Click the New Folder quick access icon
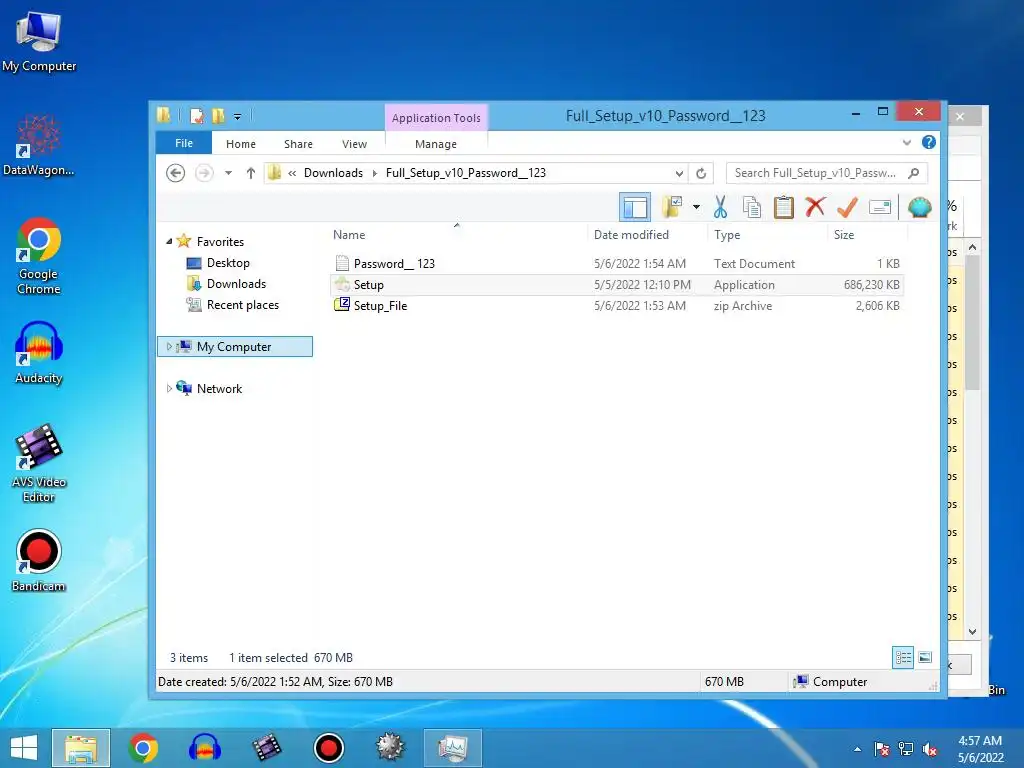 (218, 116)
